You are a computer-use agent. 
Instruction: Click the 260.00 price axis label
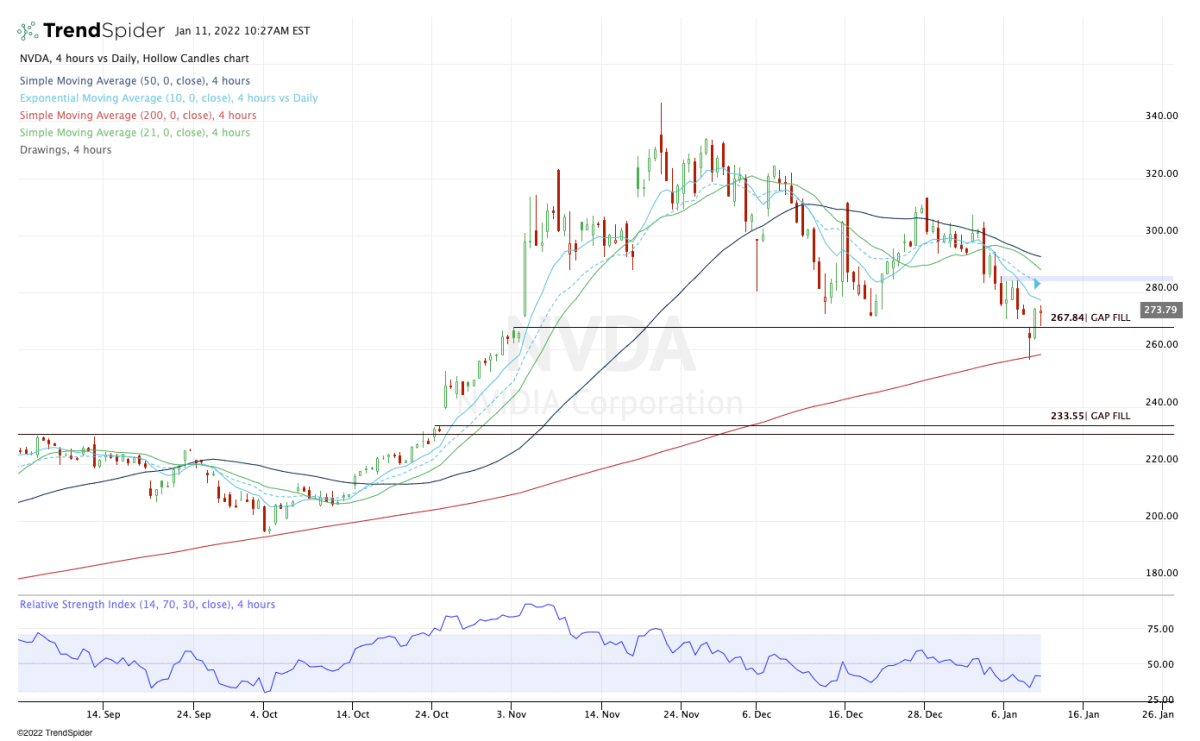click(x=1162, y=345)
